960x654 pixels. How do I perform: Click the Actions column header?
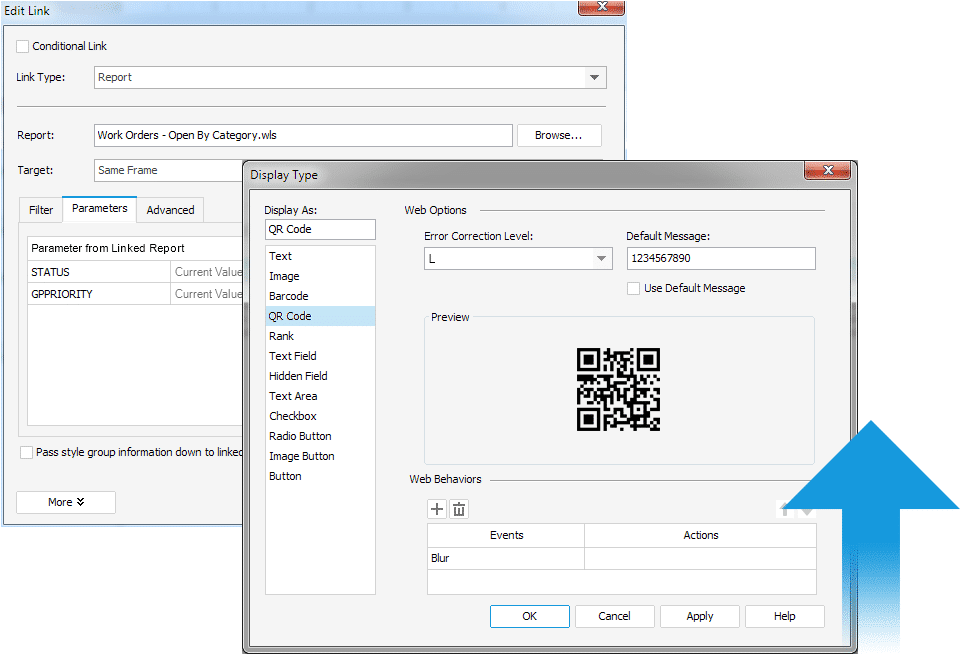coord(700,535)
